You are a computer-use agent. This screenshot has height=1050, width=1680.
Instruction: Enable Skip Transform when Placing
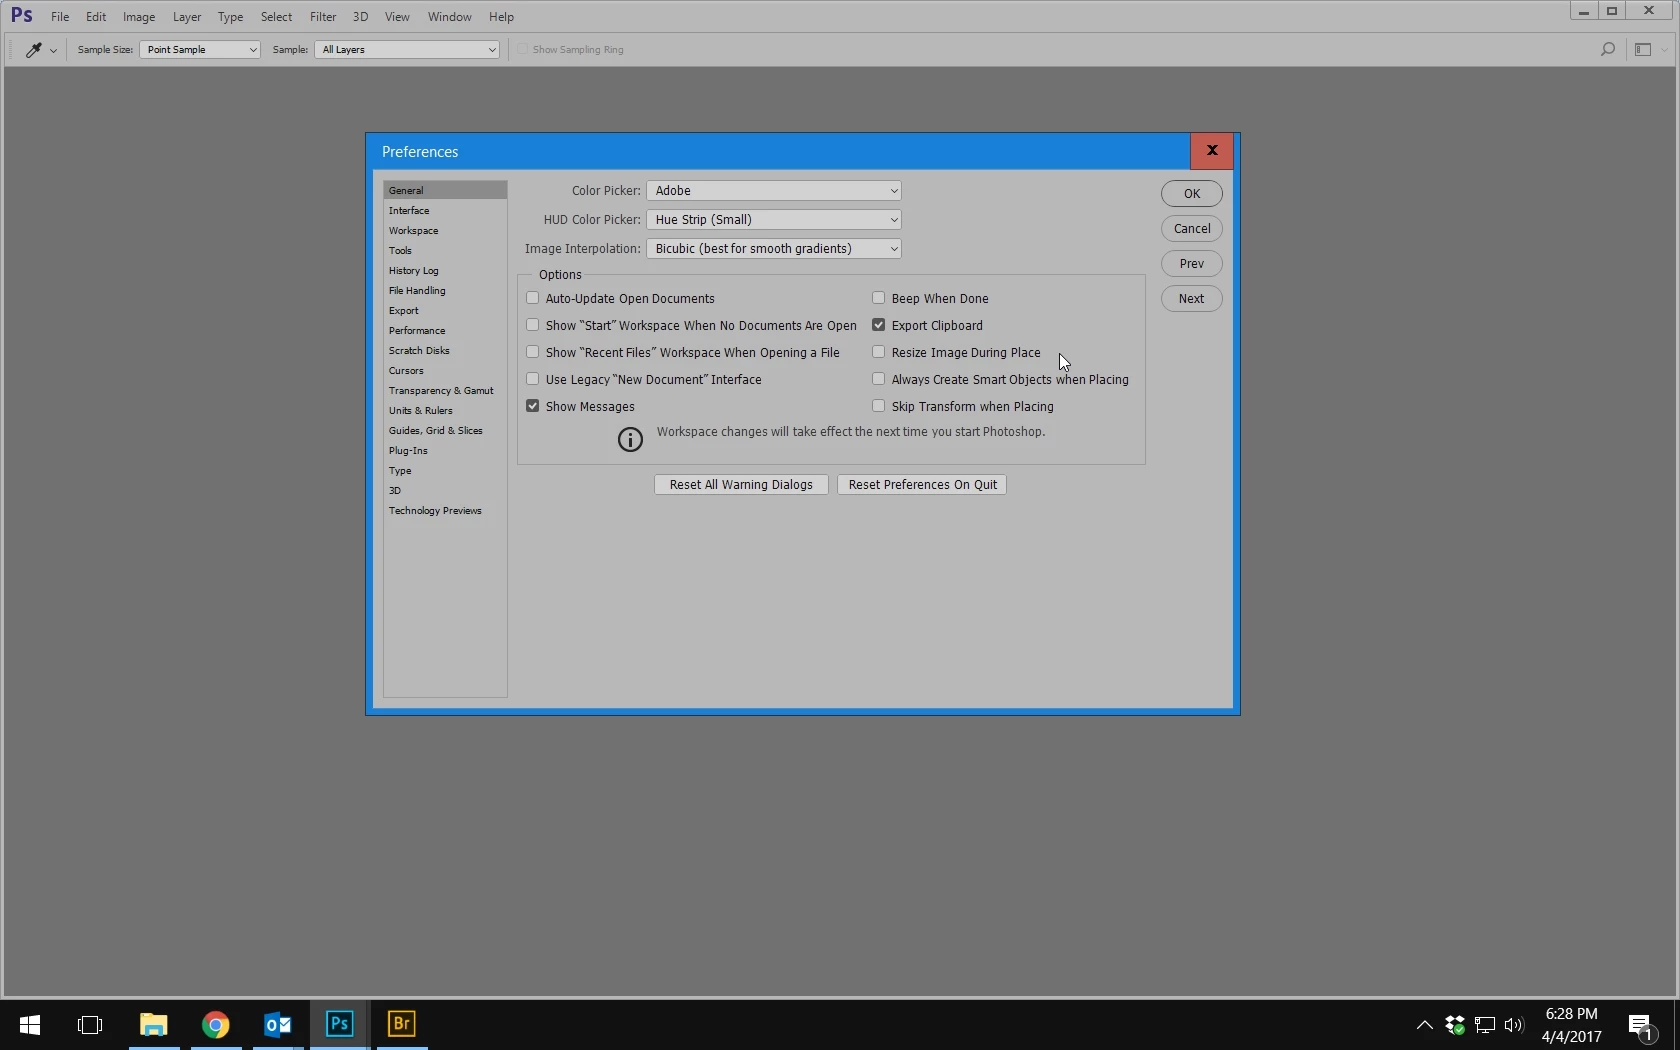point(879,406)
